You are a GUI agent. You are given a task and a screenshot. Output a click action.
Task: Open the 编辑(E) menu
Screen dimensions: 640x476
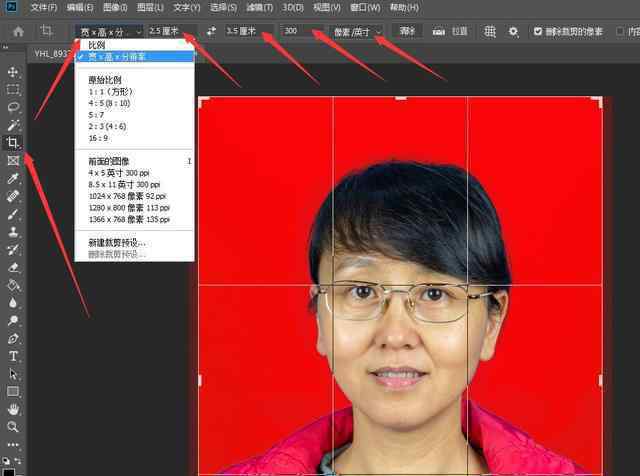tap(80, 7)
